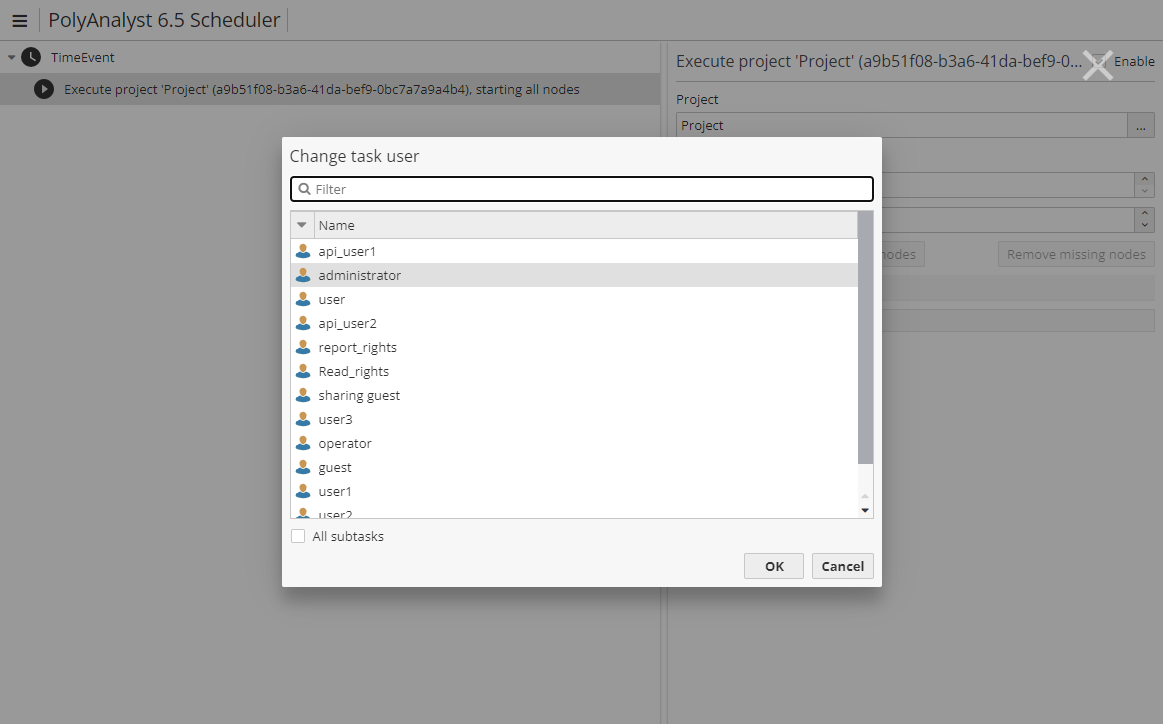Image resolution: width=1163 pixels, height=724 pixels.
Task: Click the user icon next to api_user1
Action: 303,251
